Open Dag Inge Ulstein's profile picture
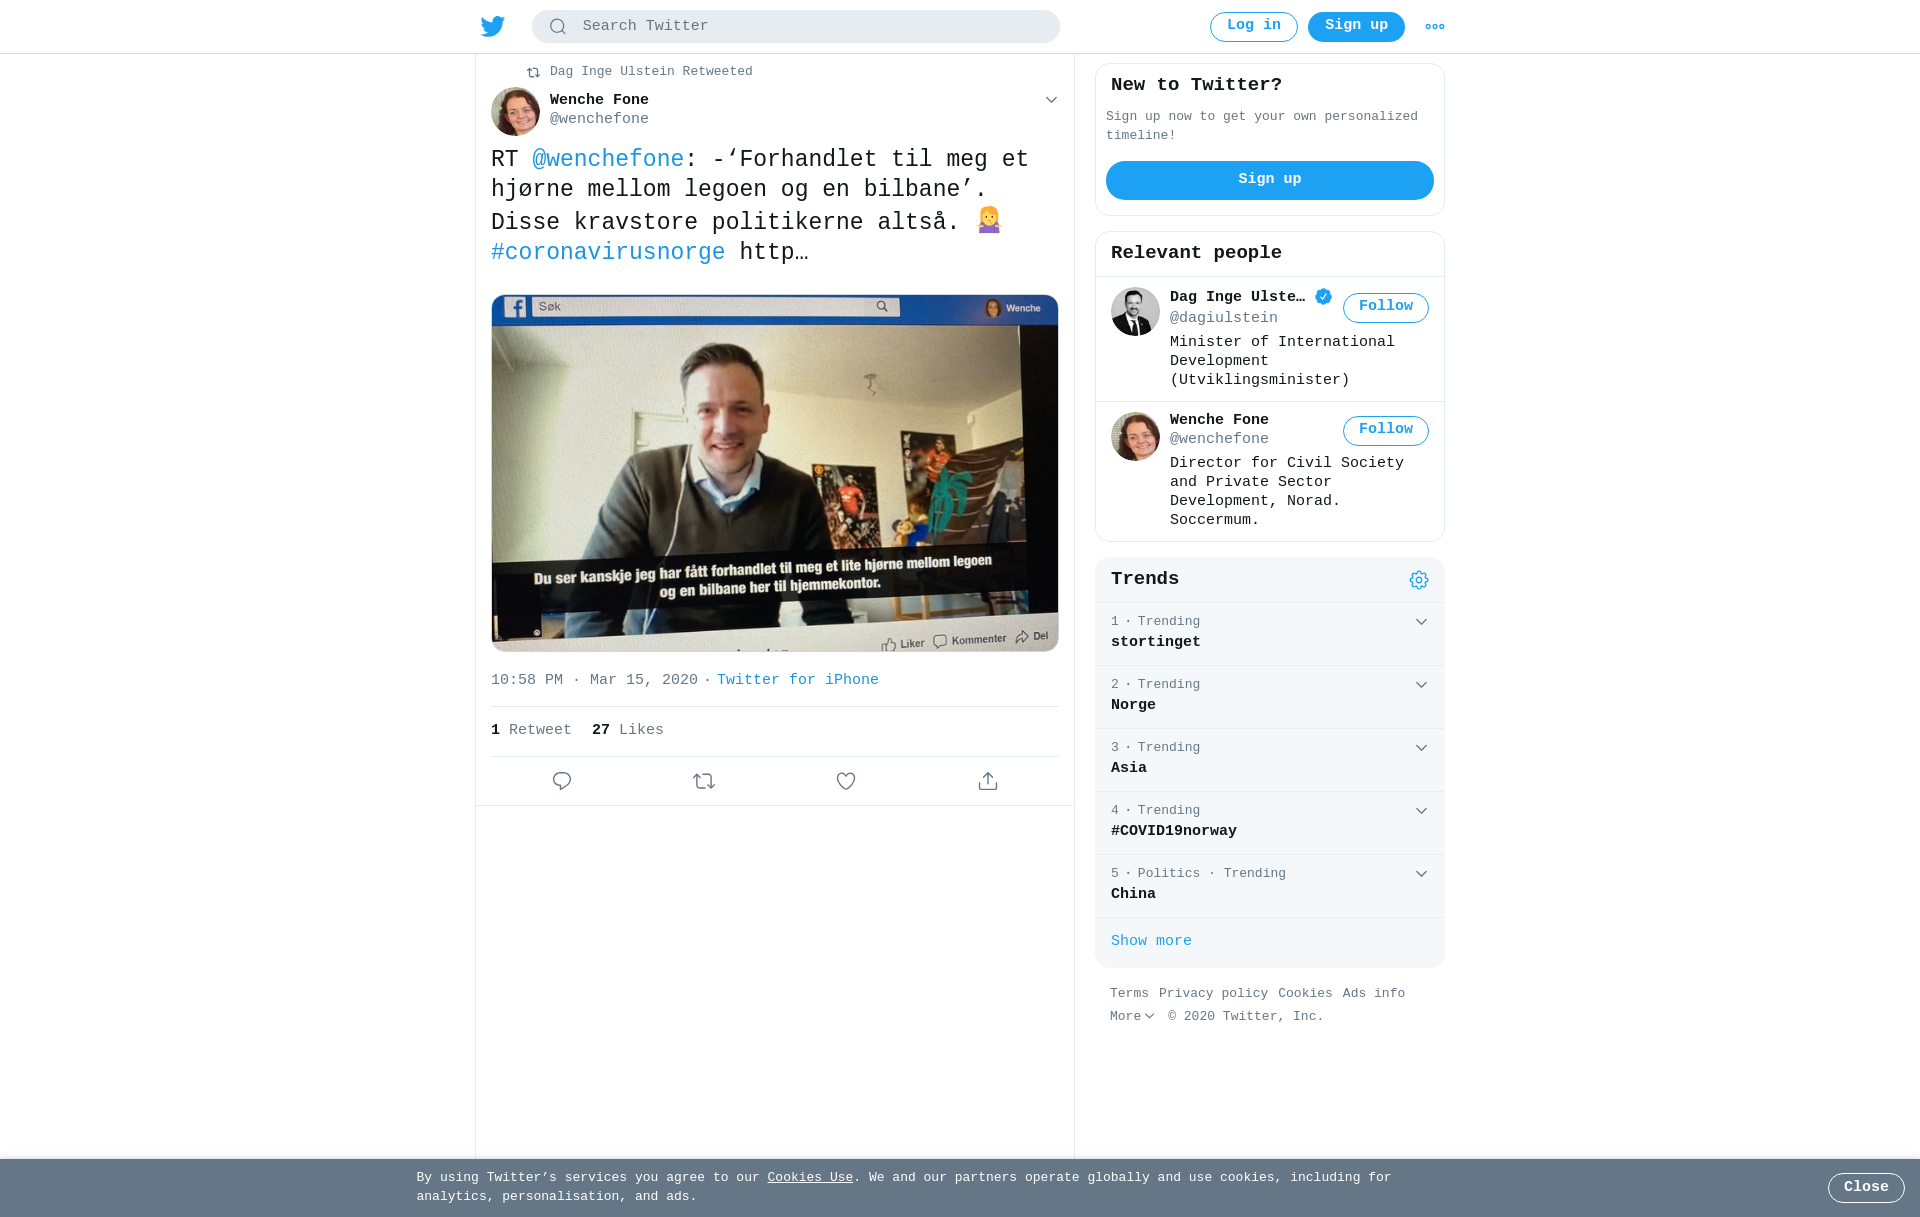This screenshot has height=1217, width=1920. click(x=1135, y=312)
